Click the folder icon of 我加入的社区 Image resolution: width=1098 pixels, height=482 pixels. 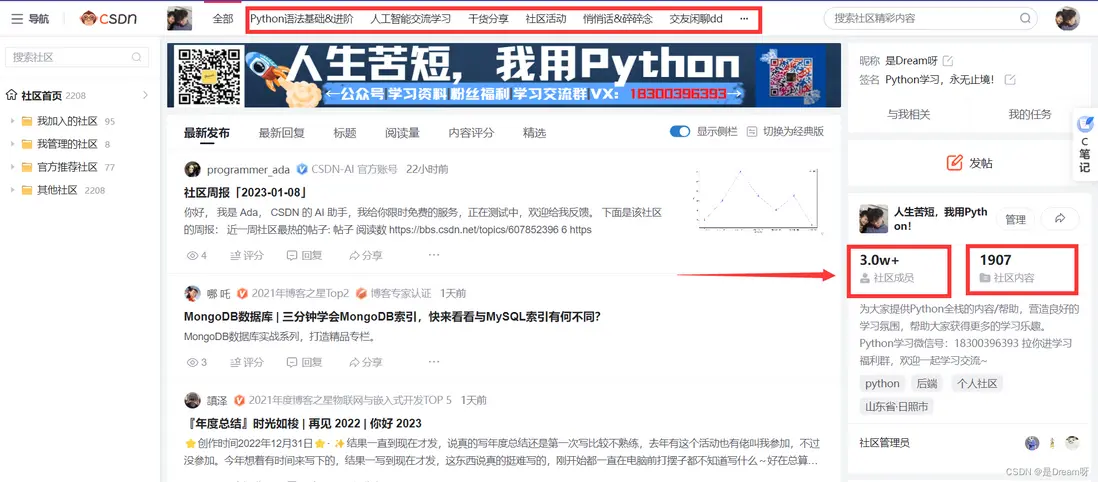tap(27, 121)
